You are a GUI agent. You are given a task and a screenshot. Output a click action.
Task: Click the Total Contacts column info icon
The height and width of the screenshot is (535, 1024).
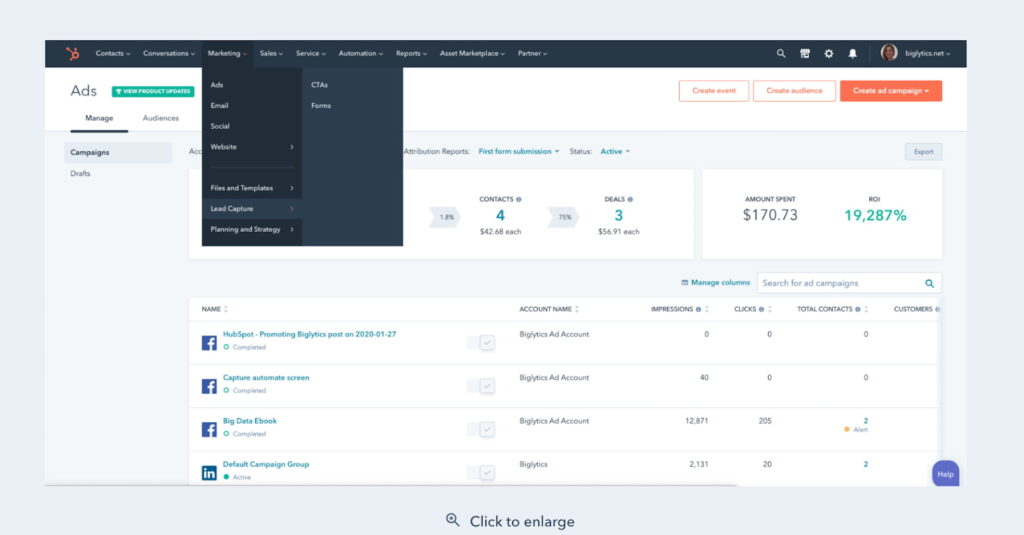pos(857,310)
